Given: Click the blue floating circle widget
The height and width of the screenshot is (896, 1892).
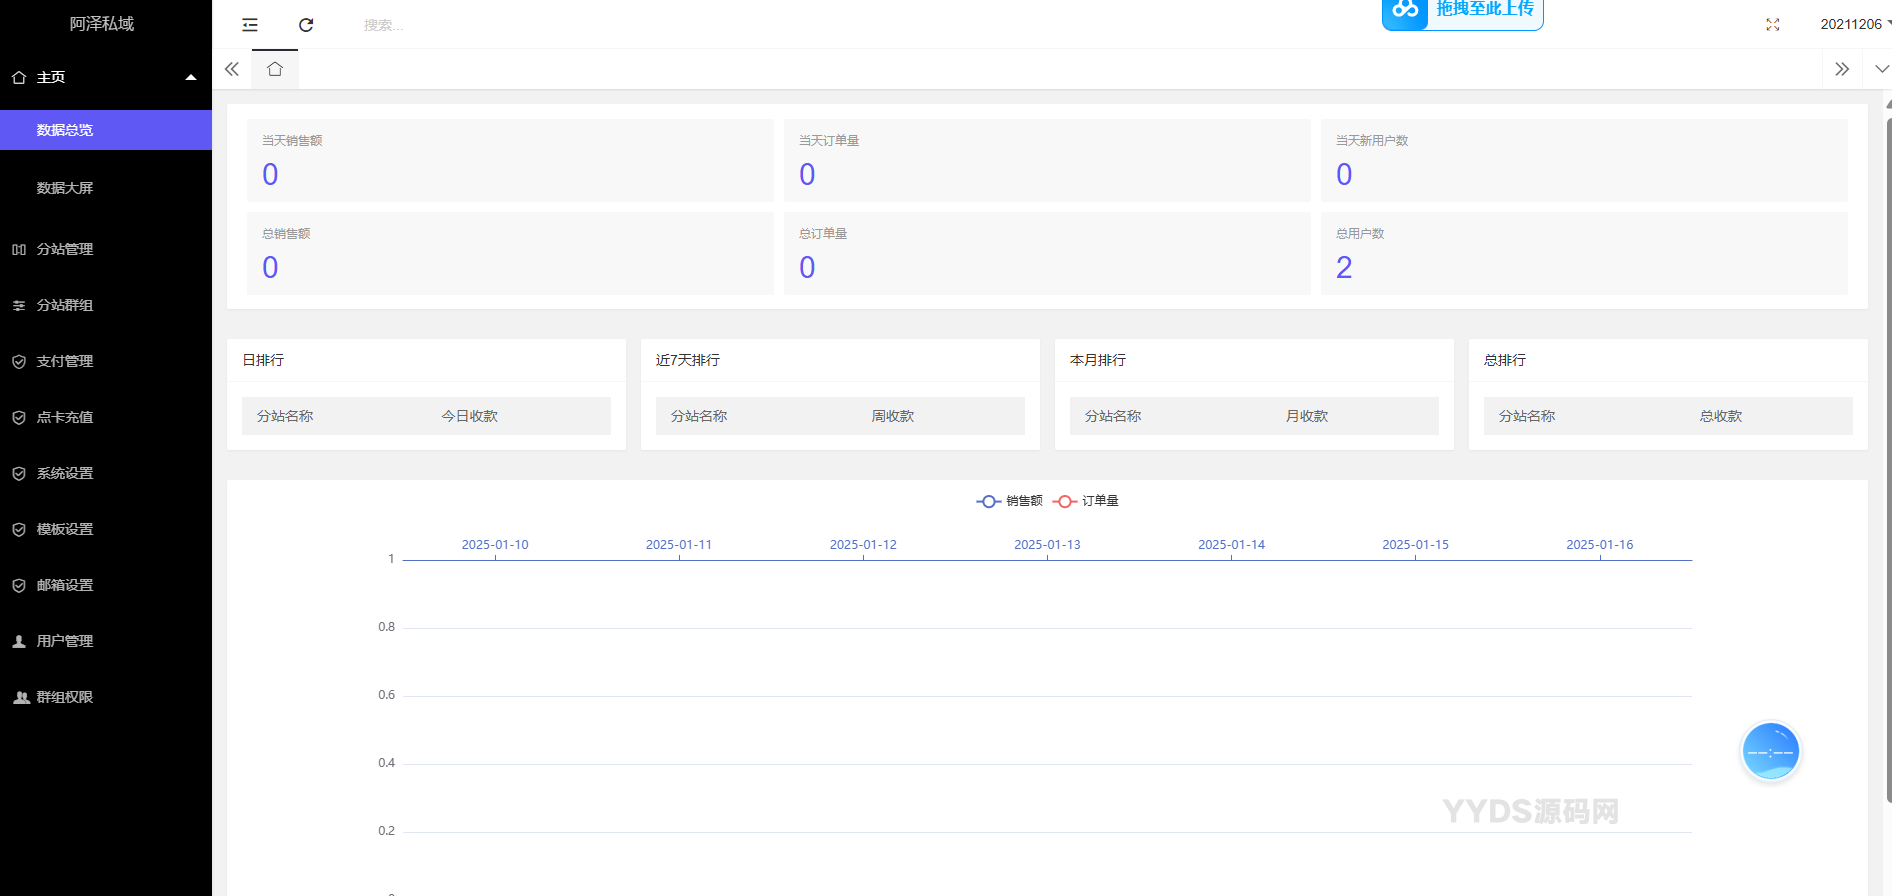Looking at the screenshot, I should (x=1770, y=751).
